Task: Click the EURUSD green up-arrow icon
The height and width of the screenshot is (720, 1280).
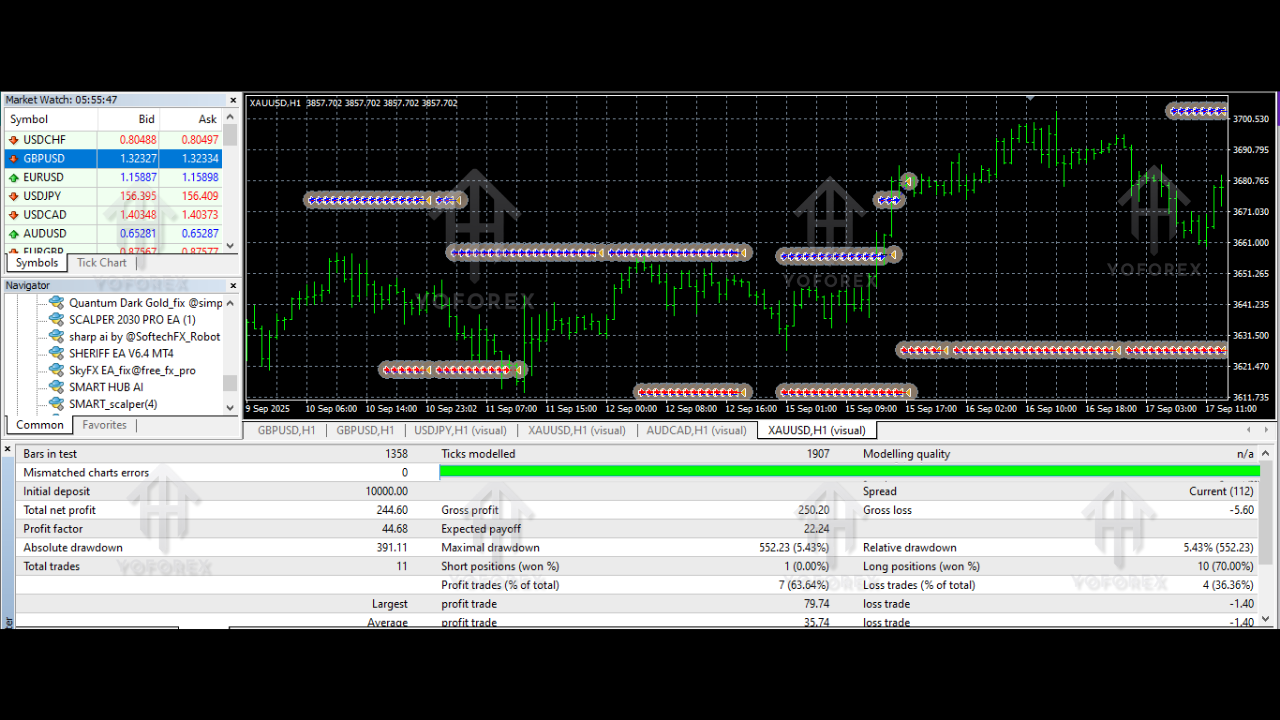Action: (x=14, y=178)
